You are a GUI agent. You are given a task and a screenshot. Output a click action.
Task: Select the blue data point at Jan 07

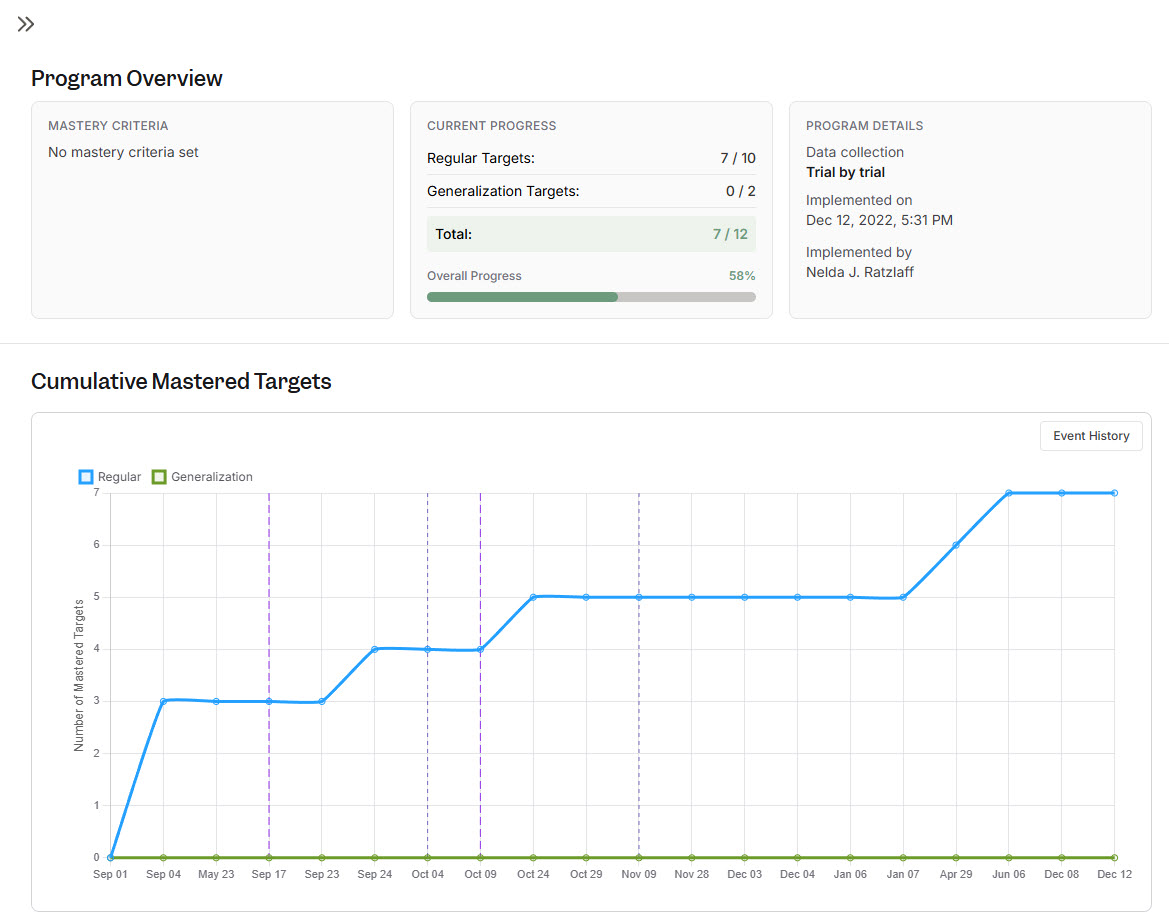tap(903, 597)
